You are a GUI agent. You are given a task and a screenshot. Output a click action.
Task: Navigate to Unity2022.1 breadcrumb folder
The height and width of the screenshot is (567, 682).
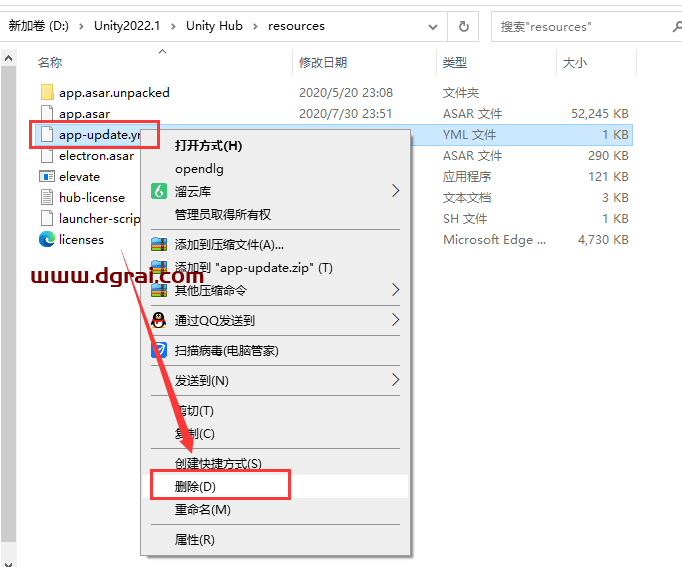click(127, 26)
